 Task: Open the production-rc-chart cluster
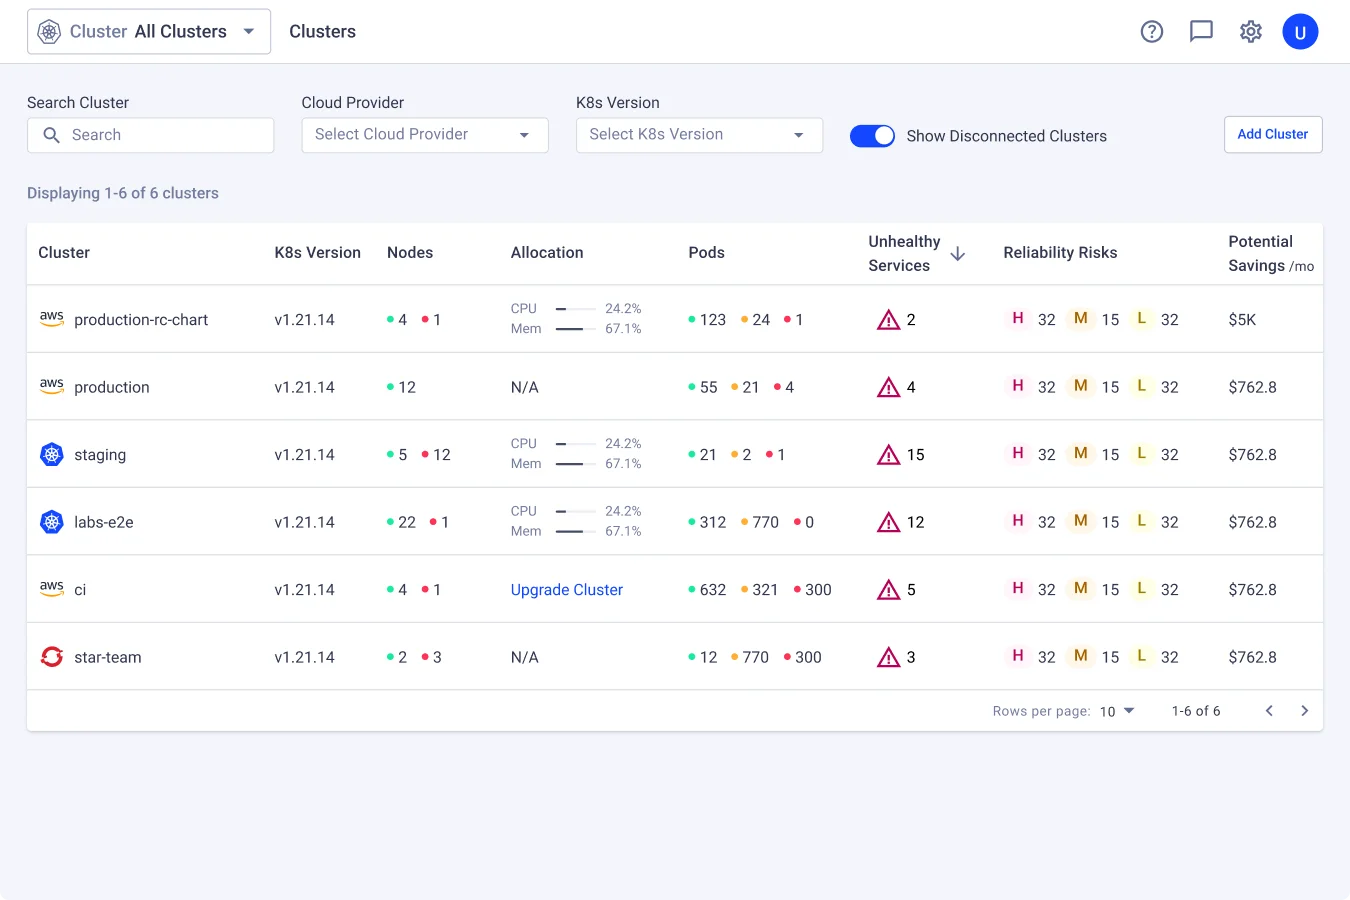pos(141,320)
